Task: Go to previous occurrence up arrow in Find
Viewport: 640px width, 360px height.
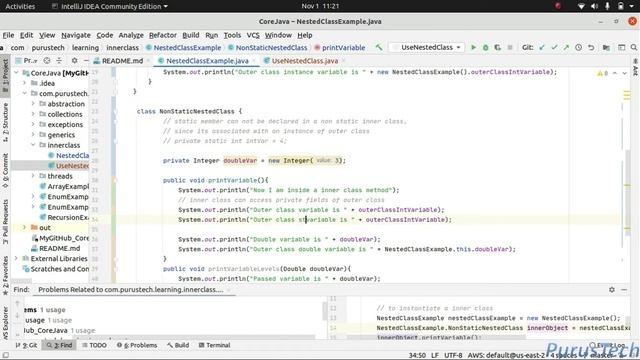Action: coord(17,303)
